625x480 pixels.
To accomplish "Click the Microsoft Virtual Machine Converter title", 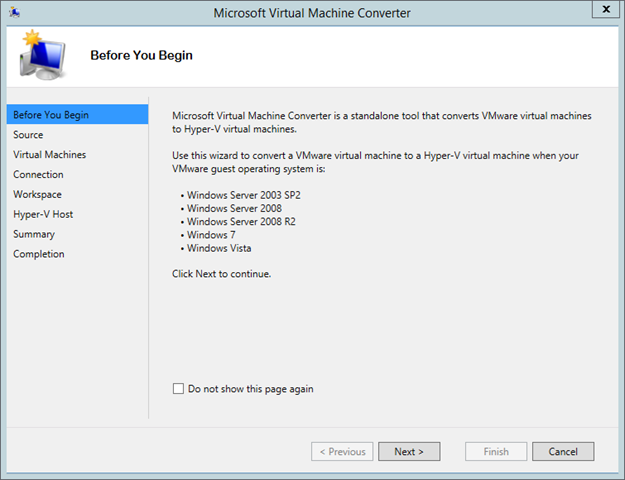I will [x=312, y=13].
